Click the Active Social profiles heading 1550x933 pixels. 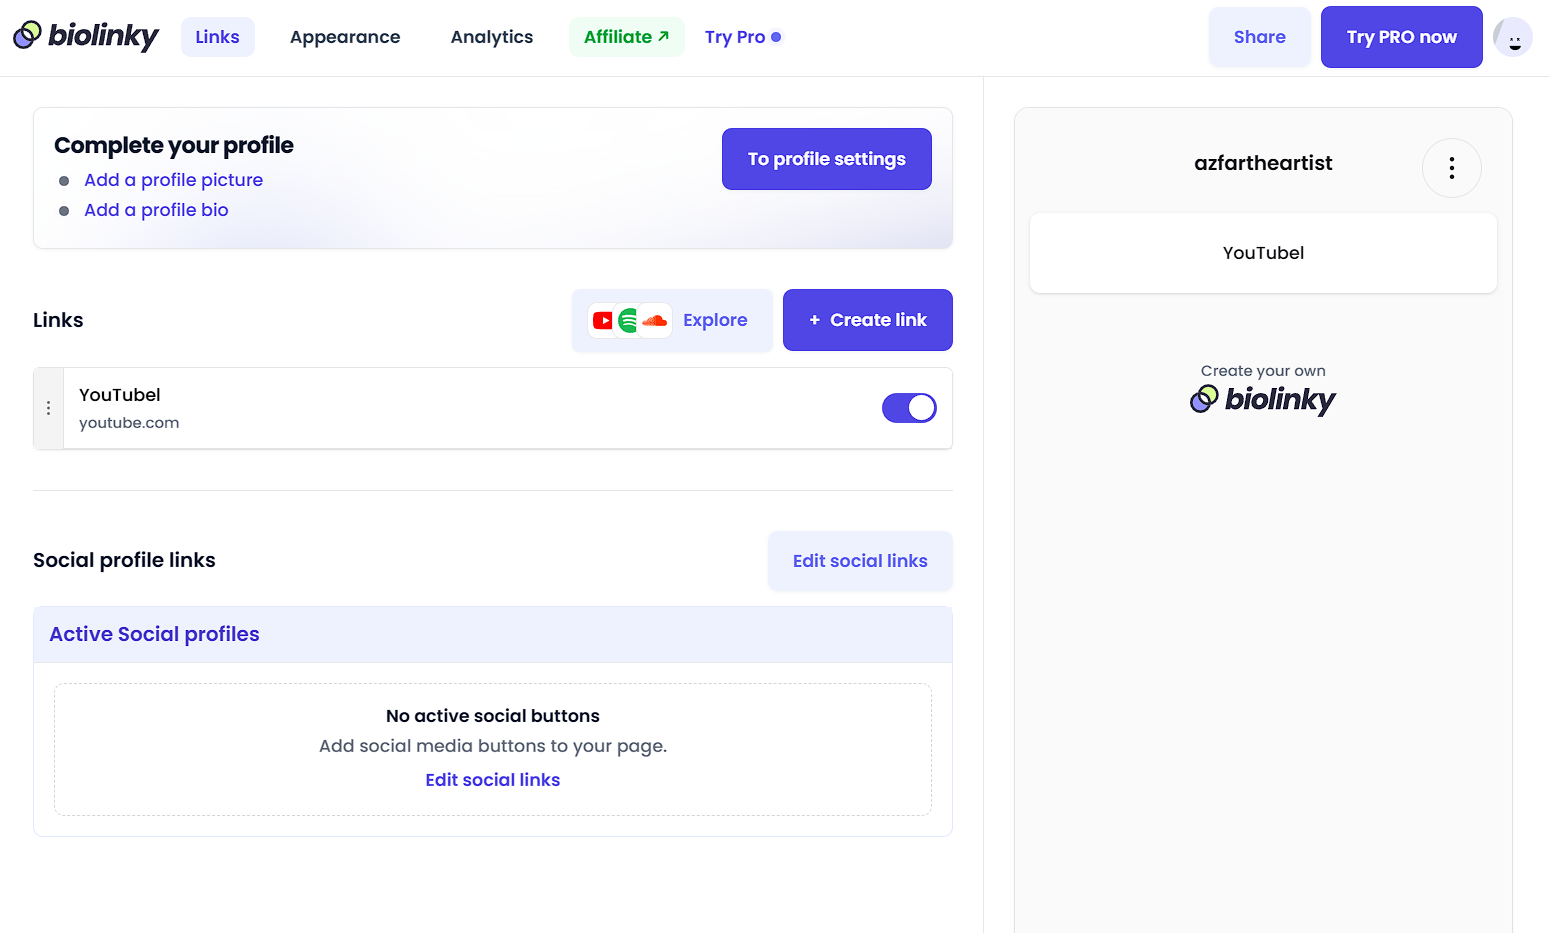pyautogui.click(x=154, y=634)
